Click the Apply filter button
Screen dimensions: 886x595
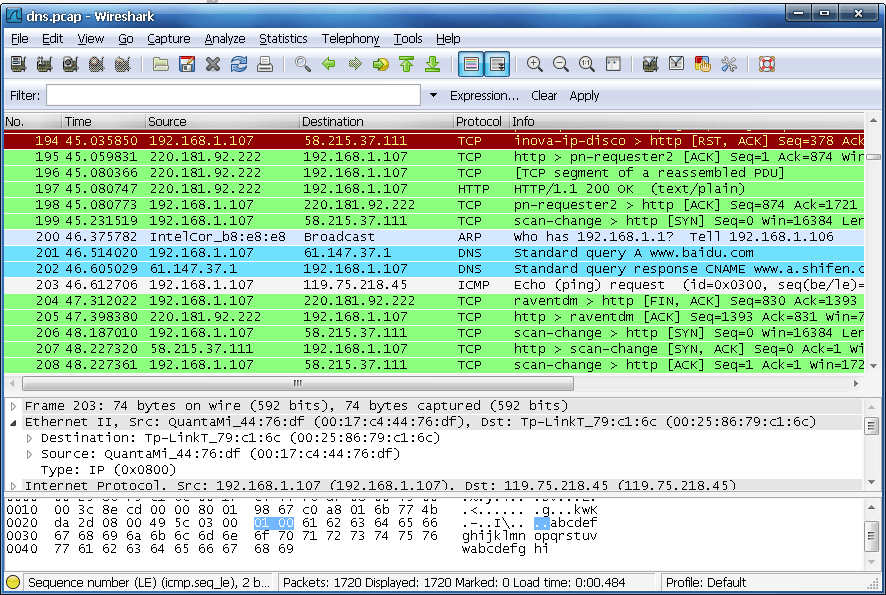tap(584, 96)
